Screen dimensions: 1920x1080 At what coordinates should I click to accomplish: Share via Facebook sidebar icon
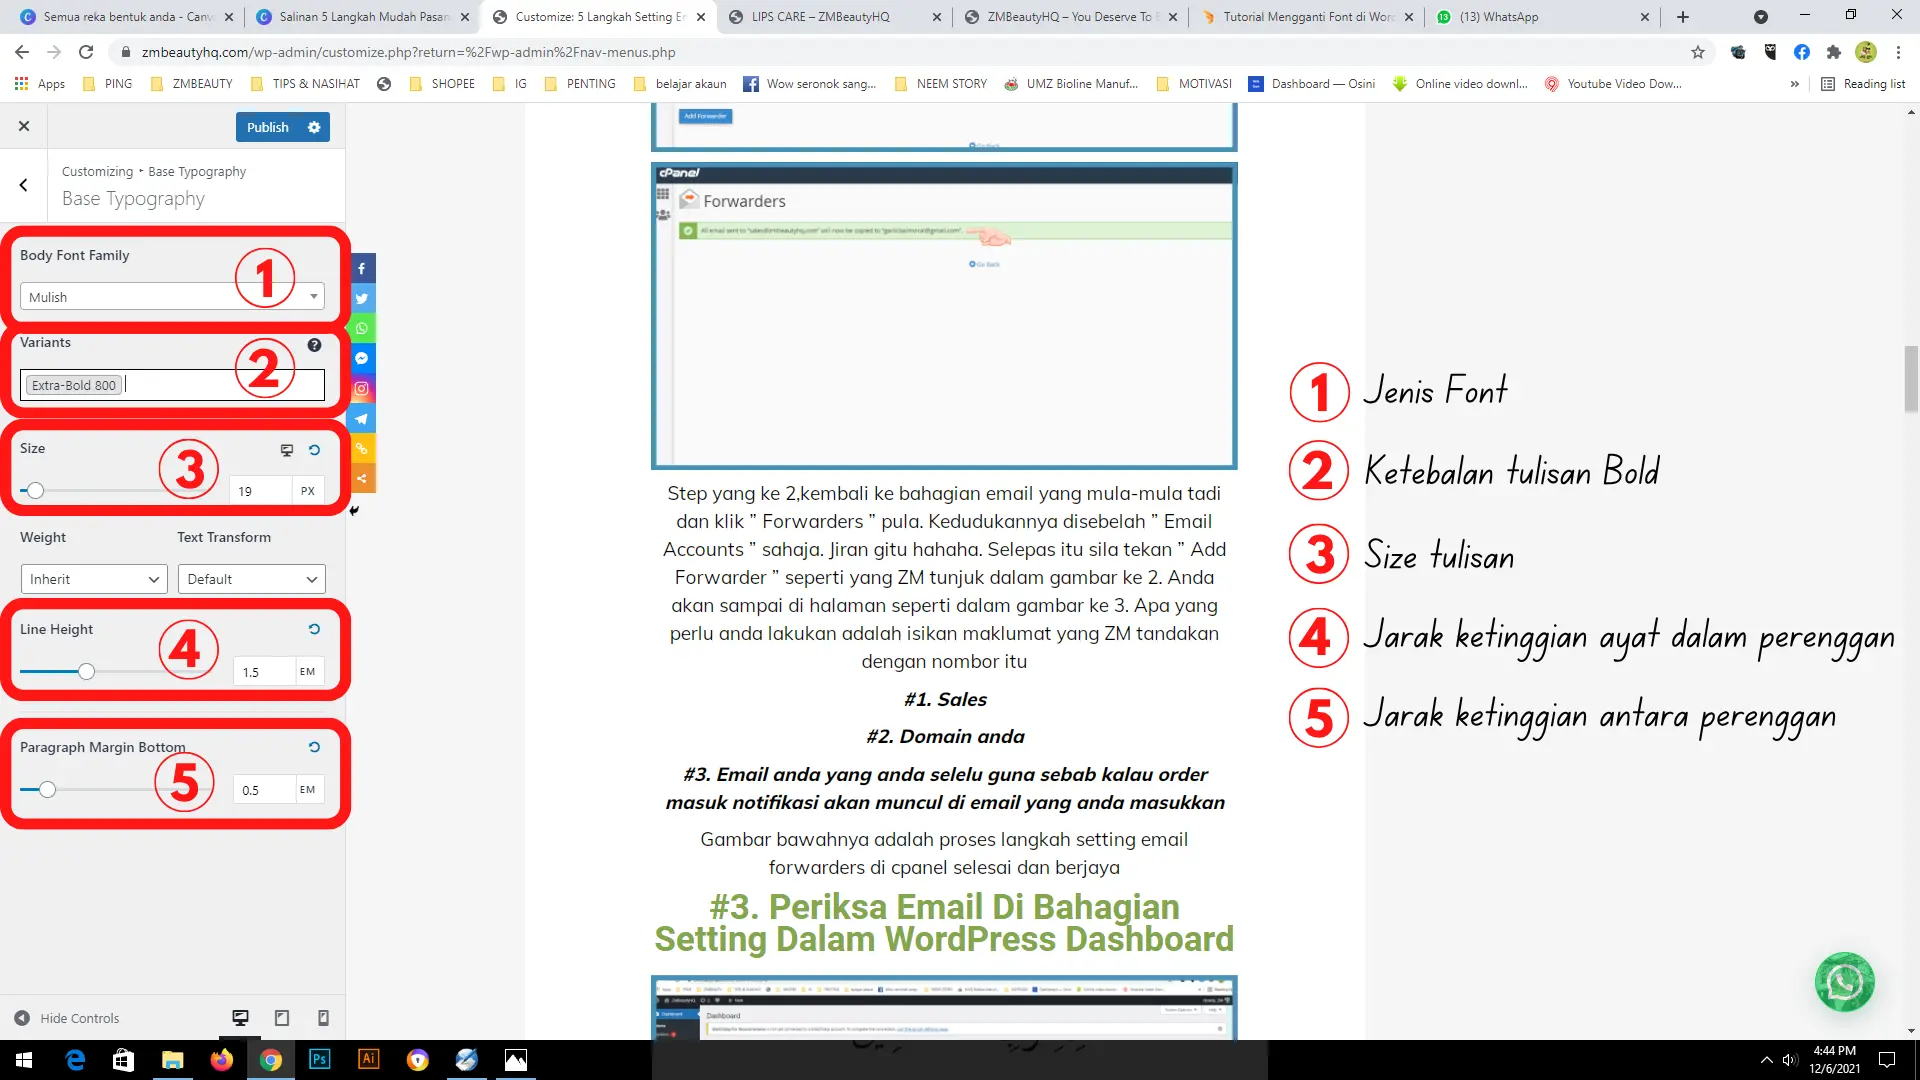pyautogui.click(x=362, y=268)
